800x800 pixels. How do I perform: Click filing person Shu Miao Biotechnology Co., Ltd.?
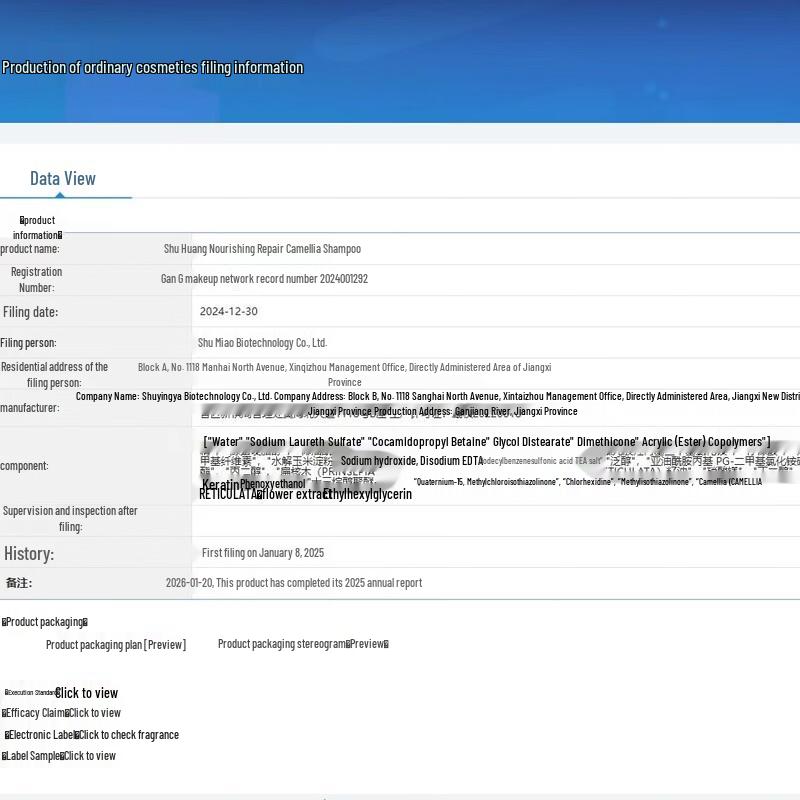click(x=262, y=343)
